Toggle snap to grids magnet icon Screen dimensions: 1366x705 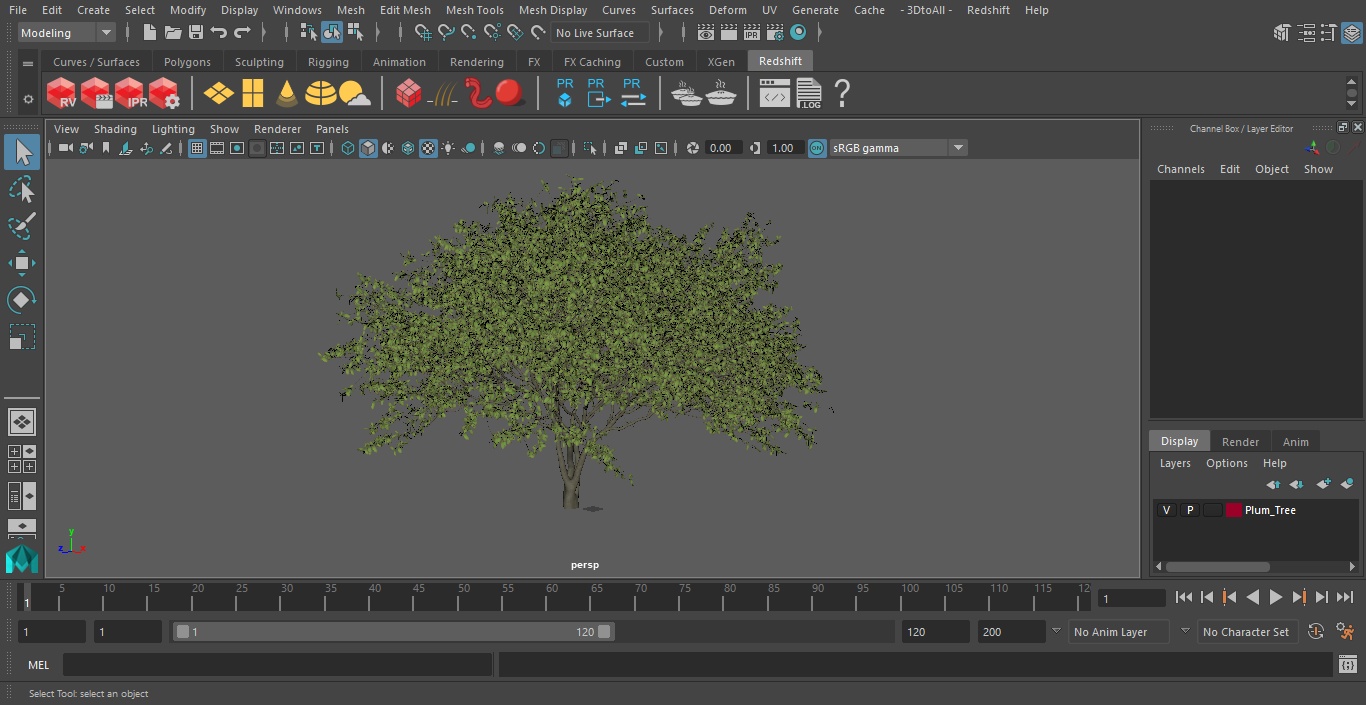(x=423, y=33)
